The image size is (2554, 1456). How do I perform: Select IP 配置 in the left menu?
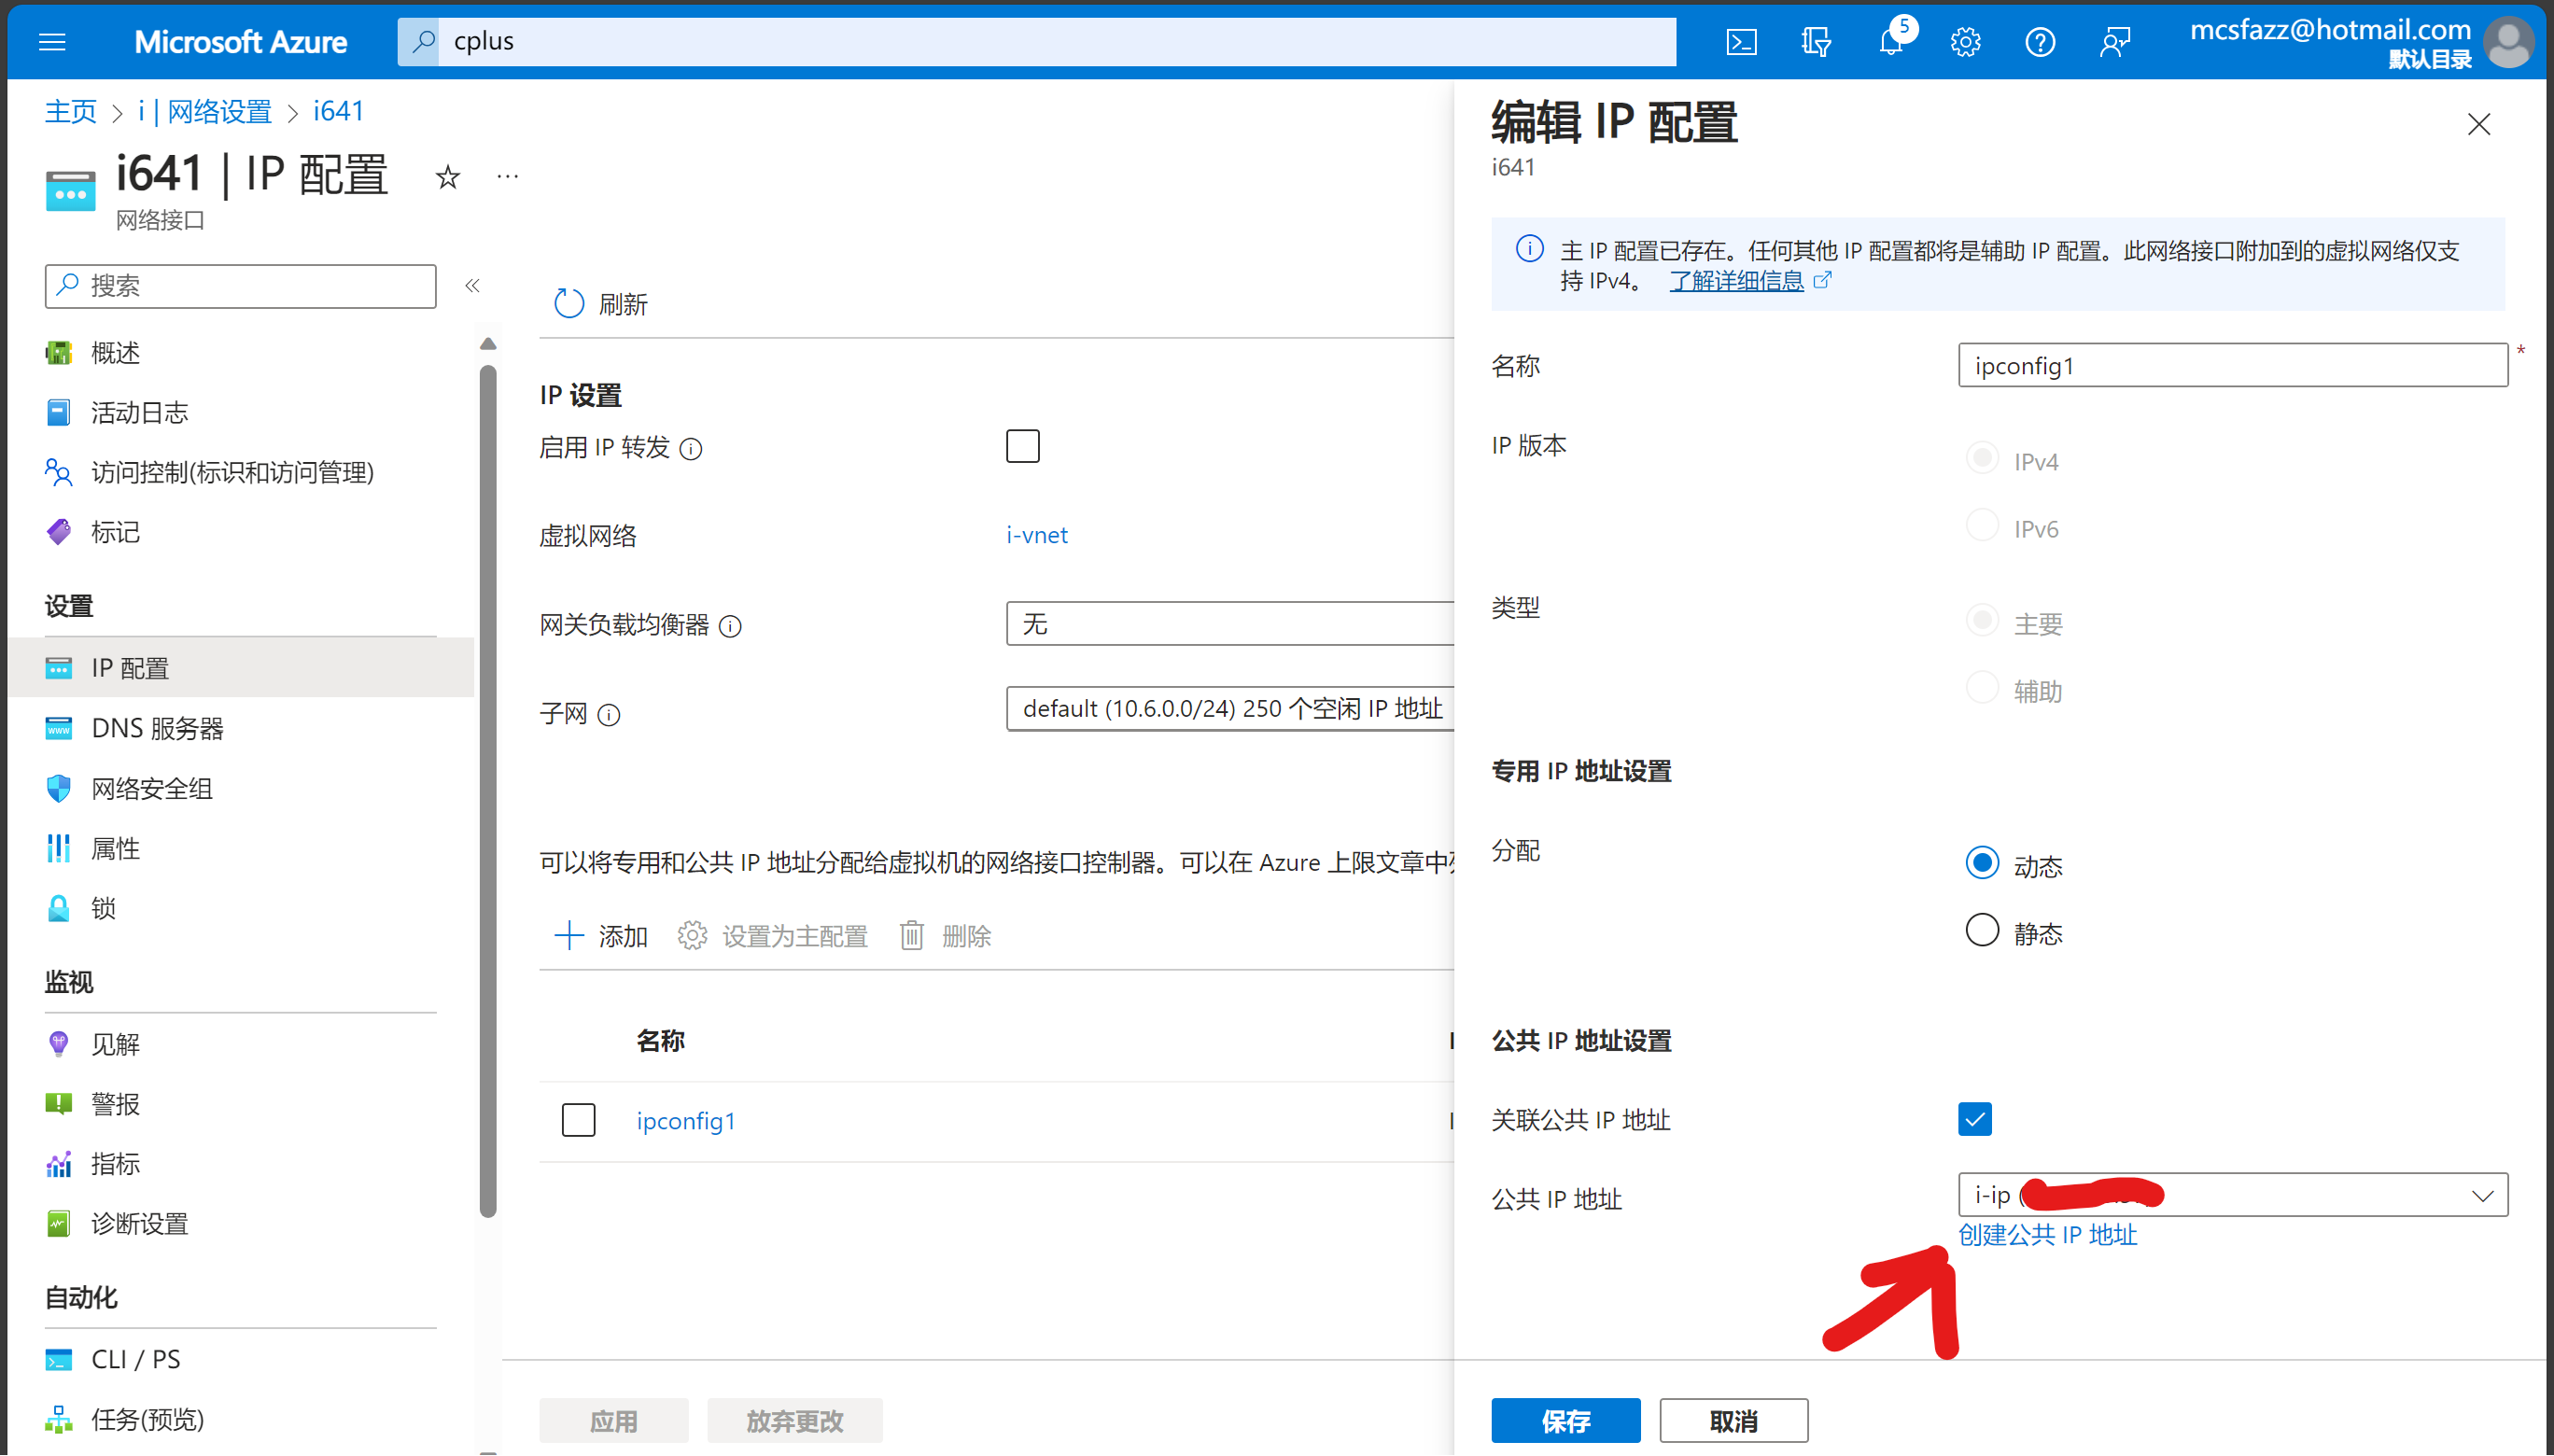(241, 668)
